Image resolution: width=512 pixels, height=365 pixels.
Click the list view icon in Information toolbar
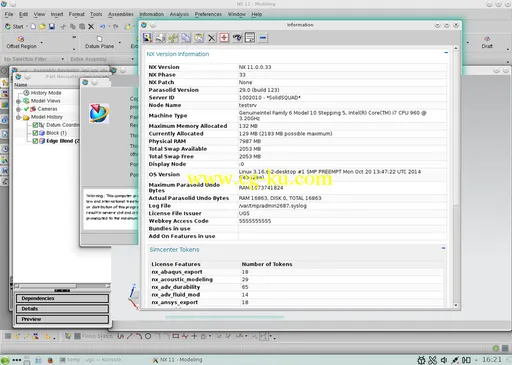tap(250, 38)
